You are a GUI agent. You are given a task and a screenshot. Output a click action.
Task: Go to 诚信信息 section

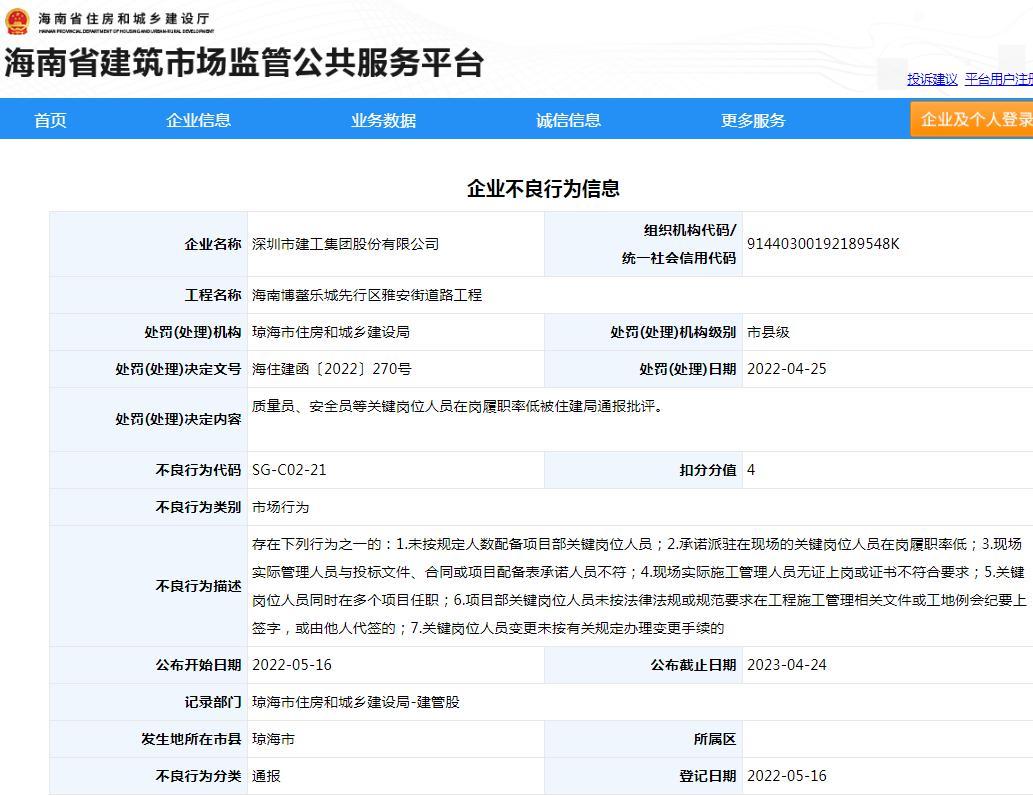[569, 120]
